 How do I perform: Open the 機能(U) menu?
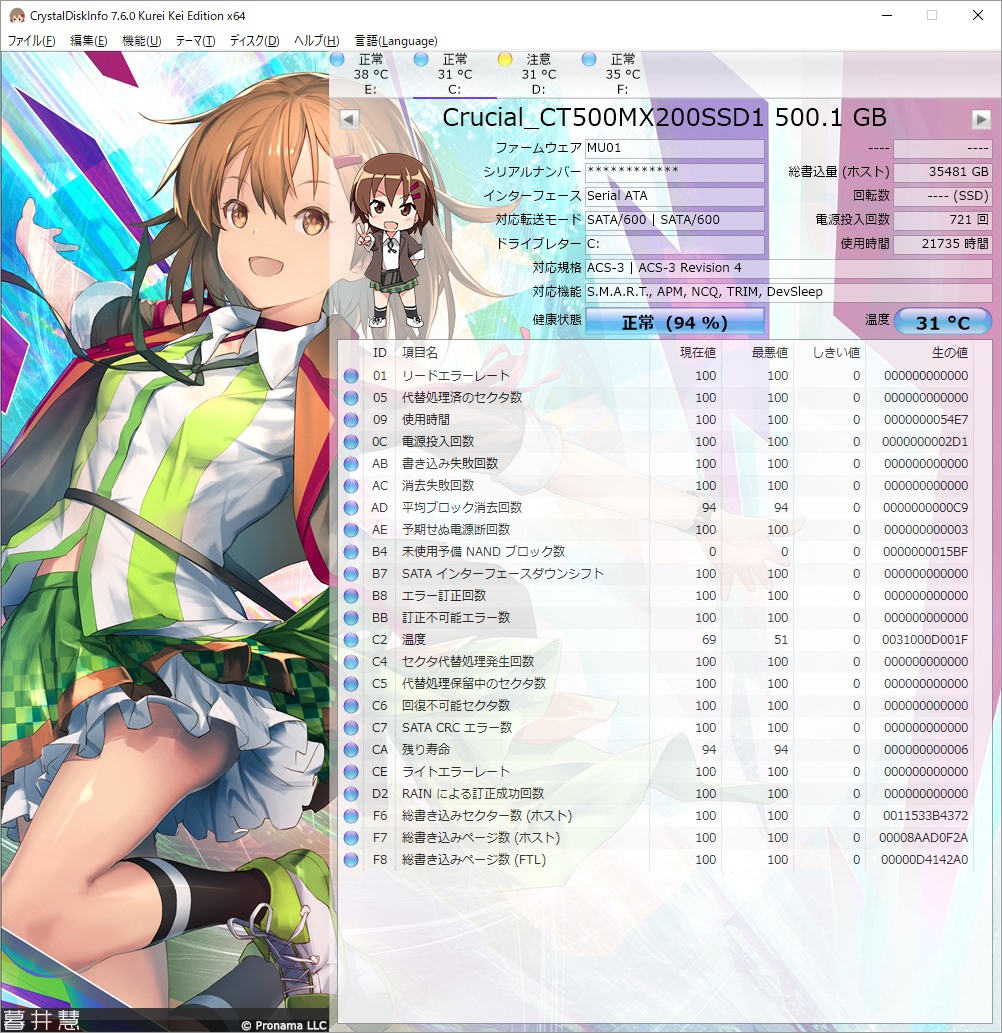pos(141,41)
